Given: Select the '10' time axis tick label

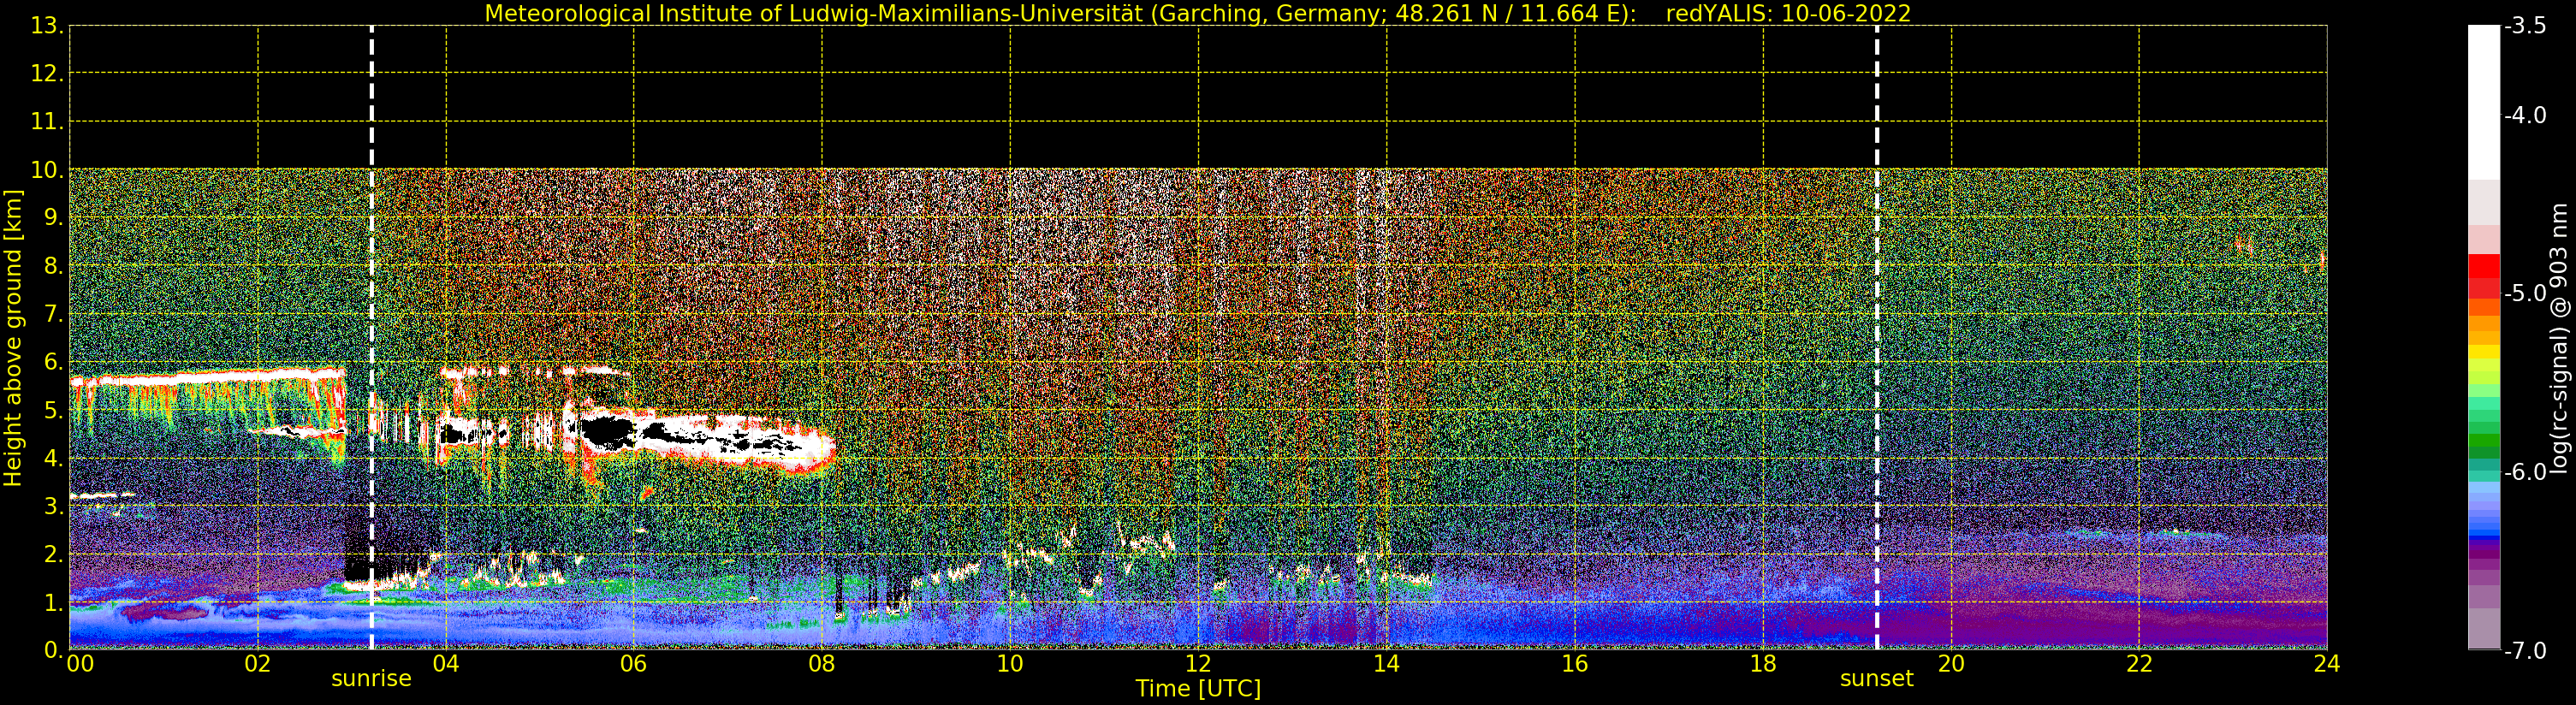Looking at the screenshot, I should point(1010,663).
